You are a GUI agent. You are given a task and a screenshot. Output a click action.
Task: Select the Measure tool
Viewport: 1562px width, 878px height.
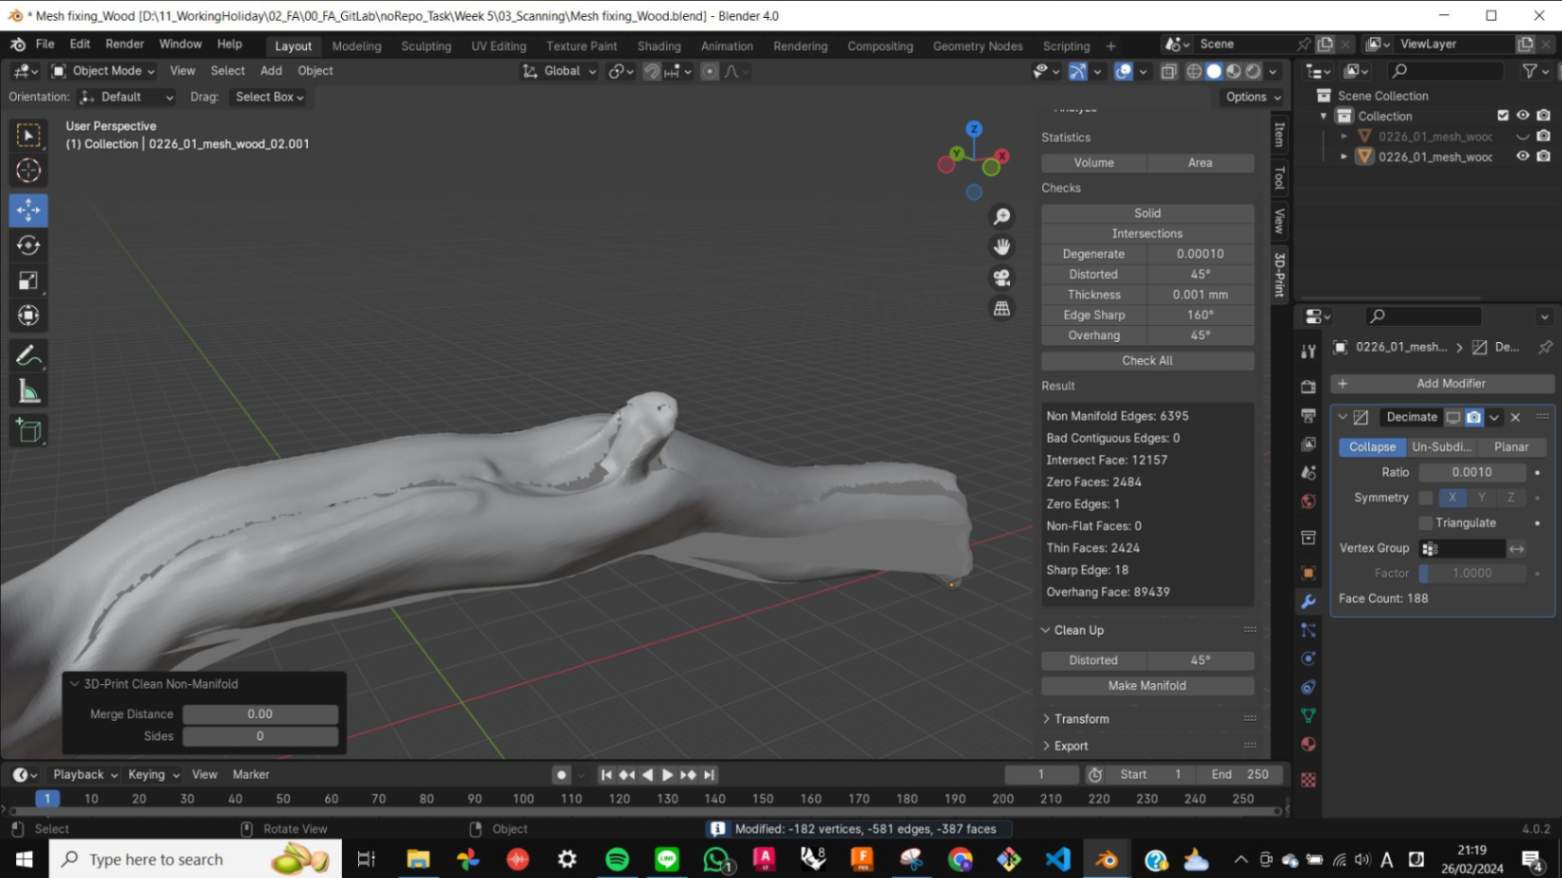pyautogui.click(x=28, y=392)
